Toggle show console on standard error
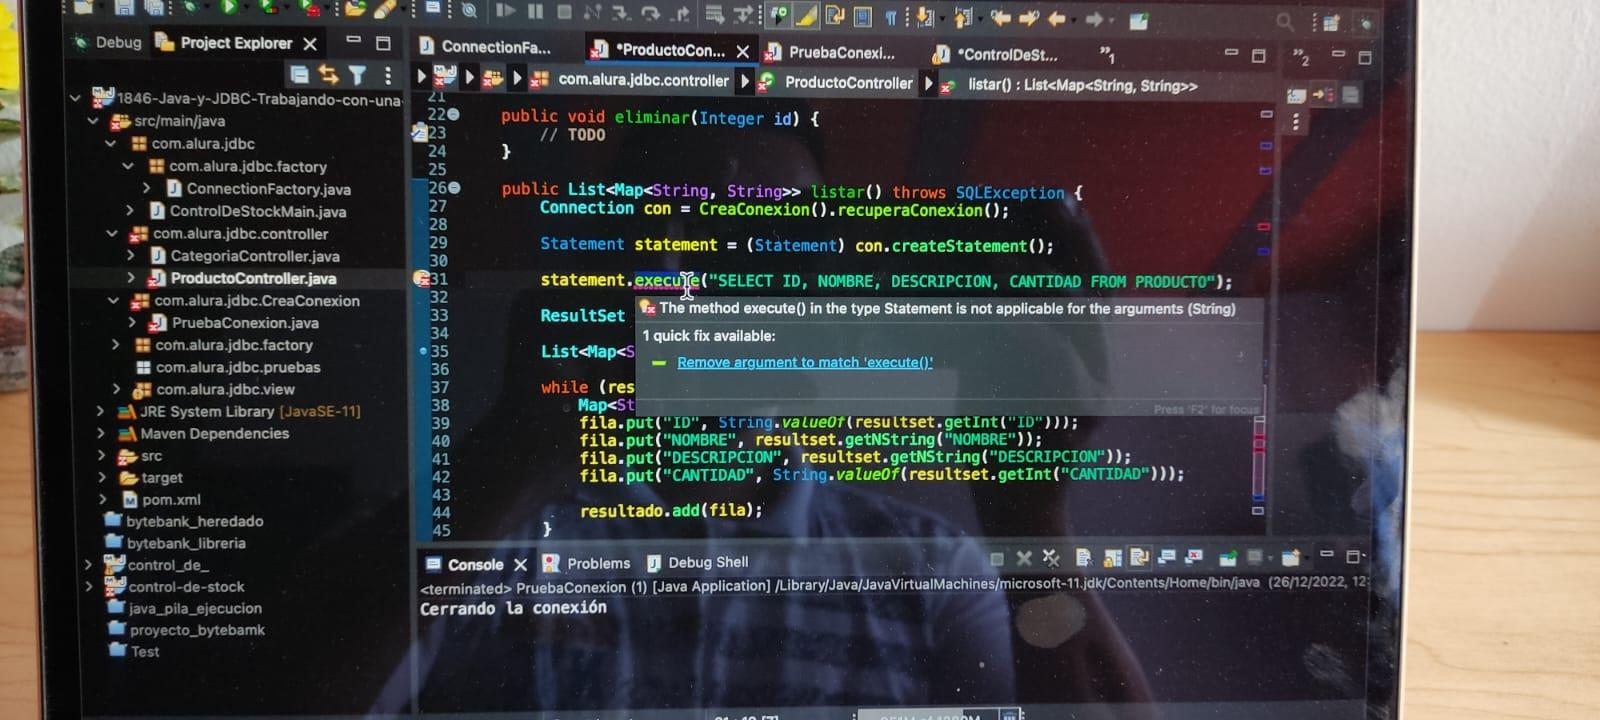This screenshot has width=1600, height=720. pyautogui.click(x=1194, y=557)
